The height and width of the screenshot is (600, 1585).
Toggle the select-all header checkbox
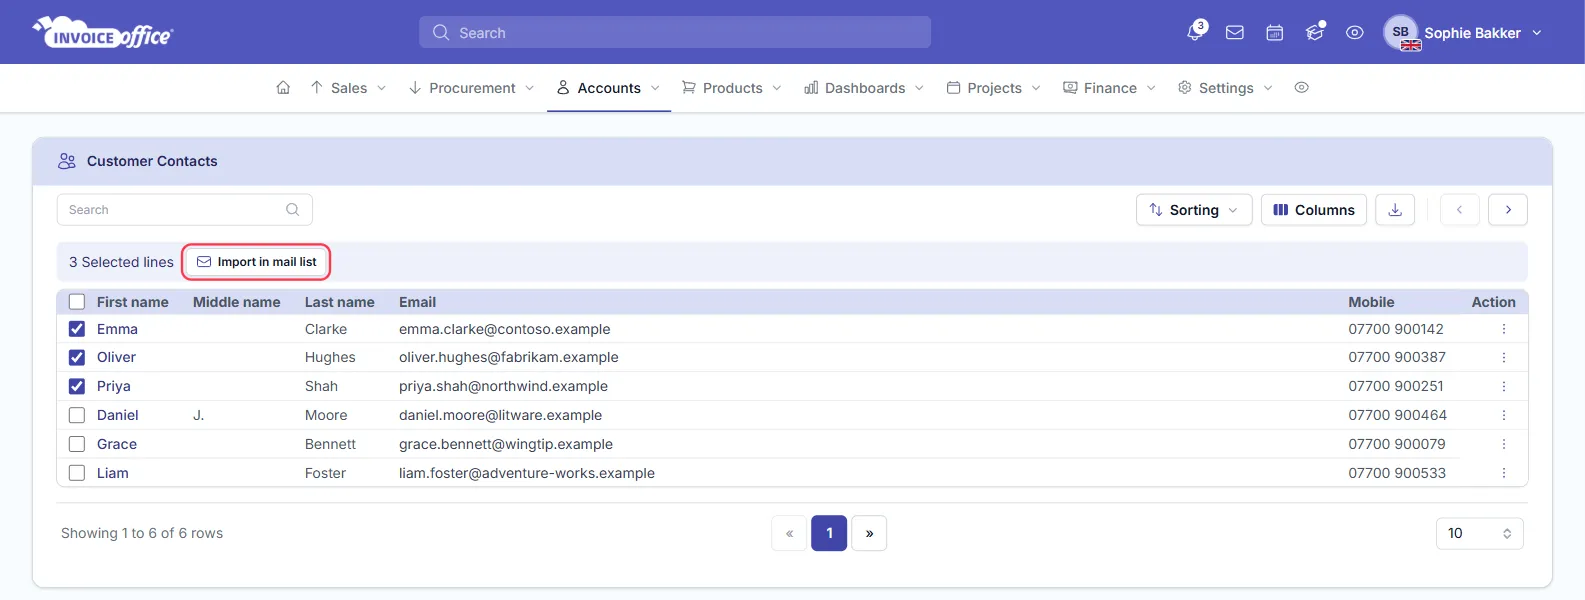(x=77, y=302)
